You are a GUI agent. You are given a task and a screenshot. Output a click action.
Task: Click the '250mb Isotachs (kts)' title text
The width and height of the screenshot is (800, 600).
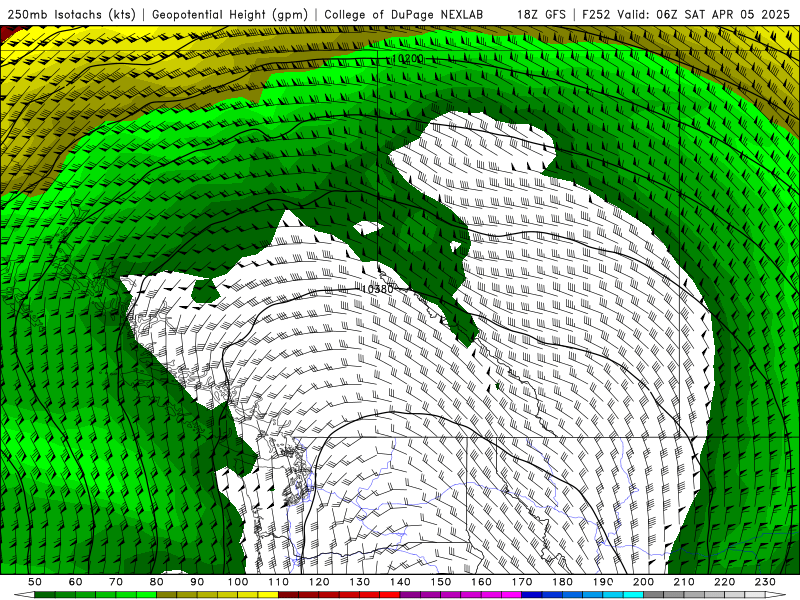71,14
